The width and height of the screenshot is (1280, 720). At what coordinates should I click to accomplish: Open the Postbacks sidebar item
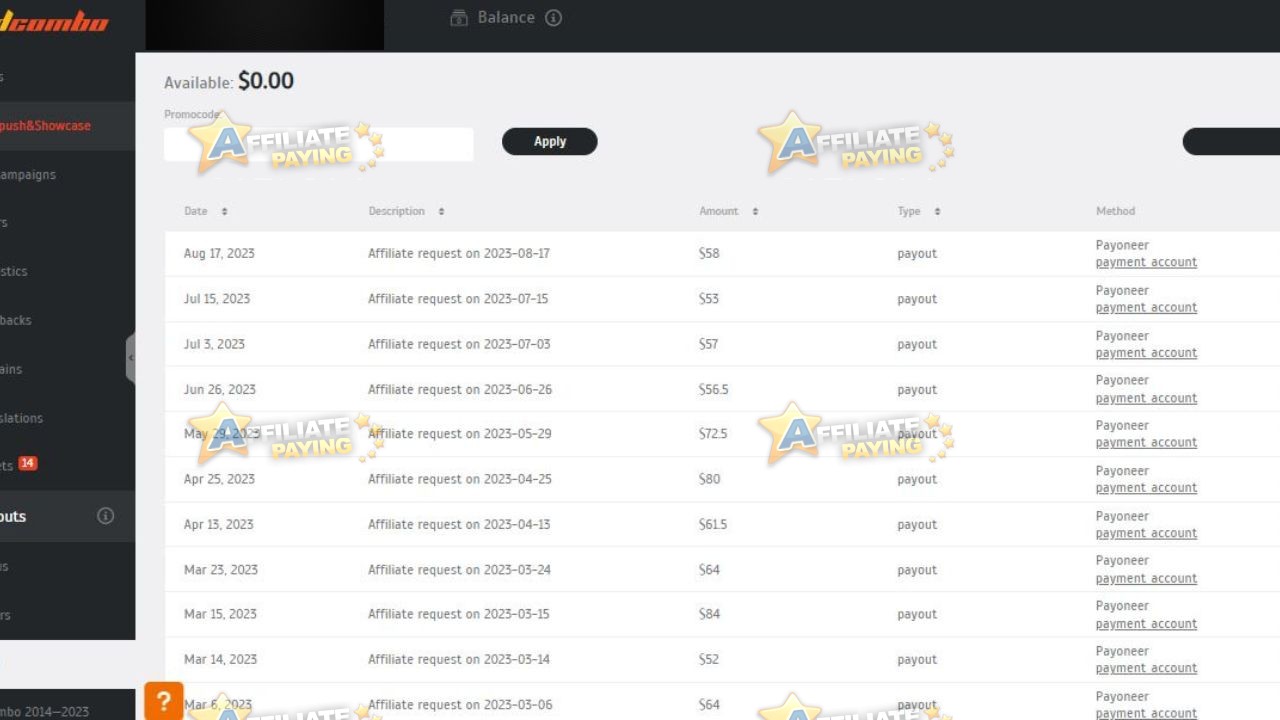(x=16, y=321)
